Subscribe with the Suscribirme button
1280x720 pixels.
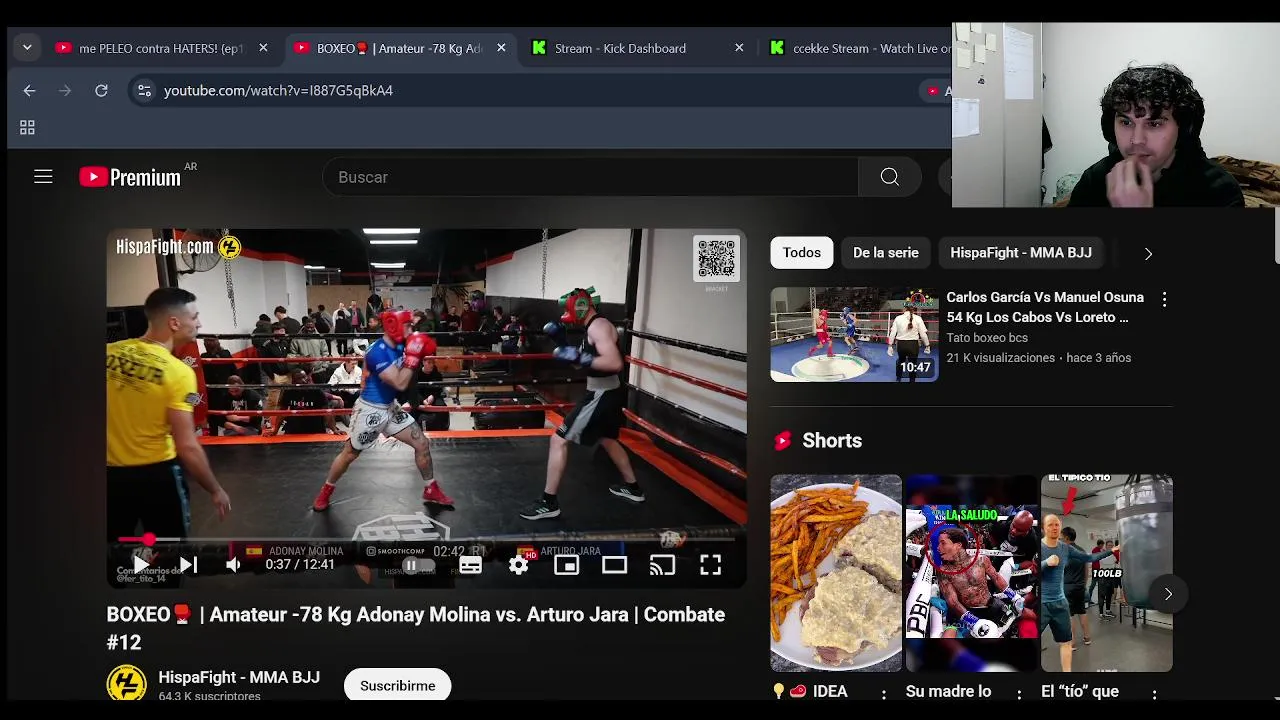tap(397, 685)
